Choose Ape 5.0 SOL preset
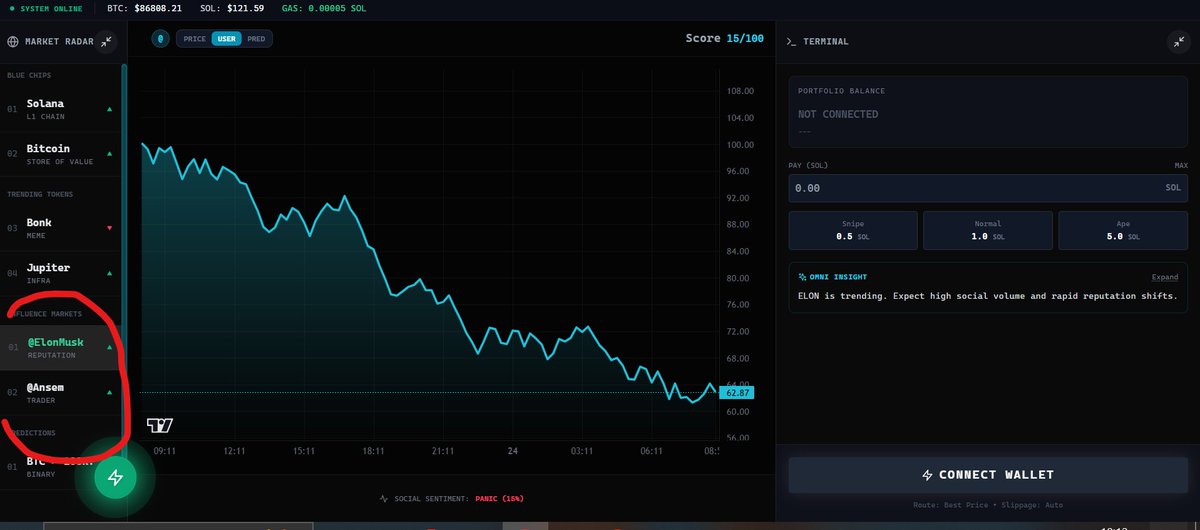 (x=1123, y=230)
